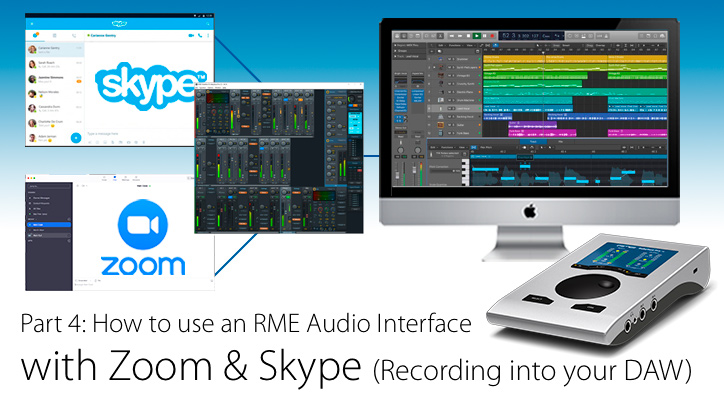724x408 pixels.
Task: Select the yellow Drummer region in Logic
Action: [513, 59]
